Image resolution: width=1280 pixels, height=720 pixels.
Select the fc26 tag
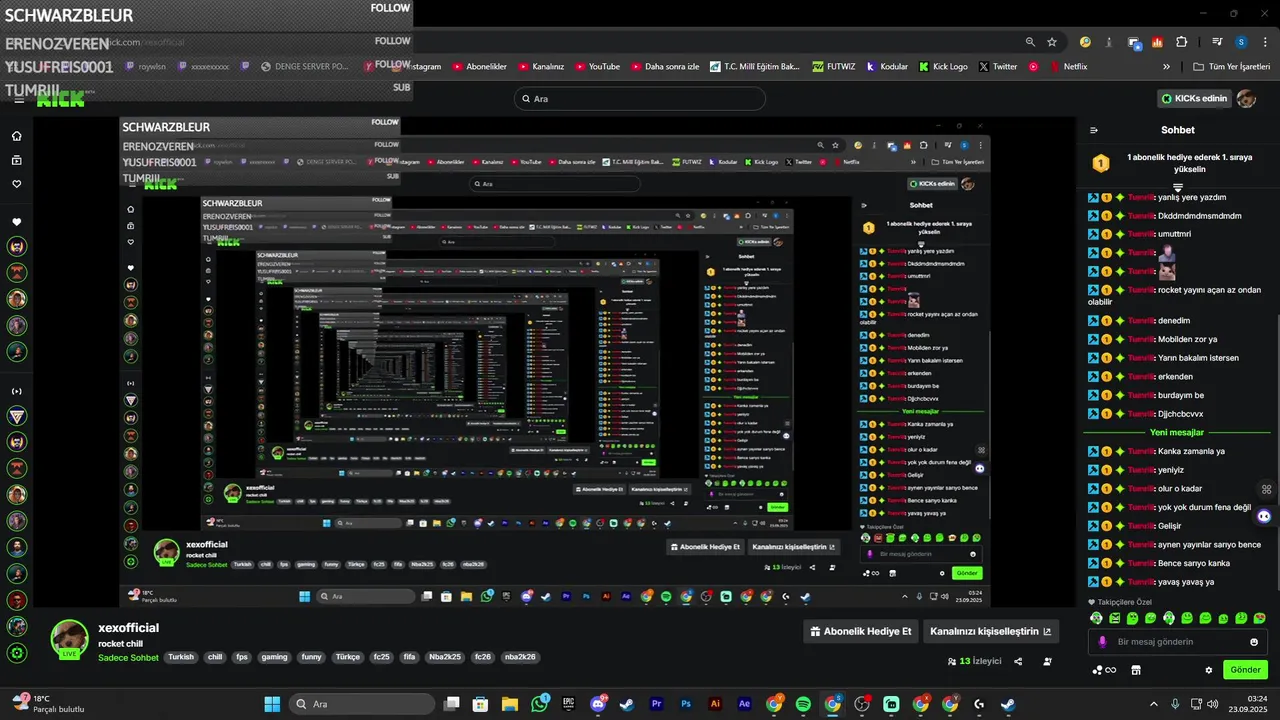coord(482,657)
